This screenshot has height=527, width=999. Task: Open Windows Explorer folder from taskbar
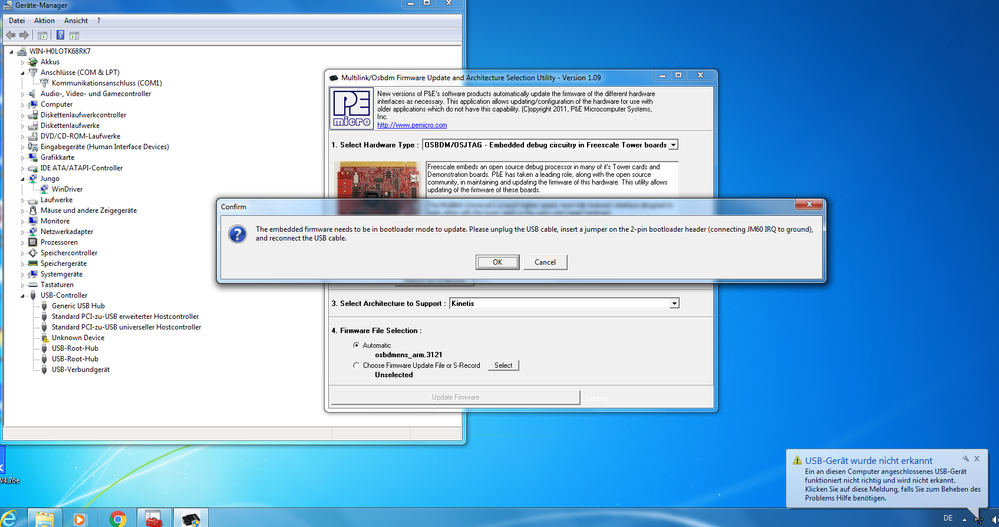pos(45,519)
